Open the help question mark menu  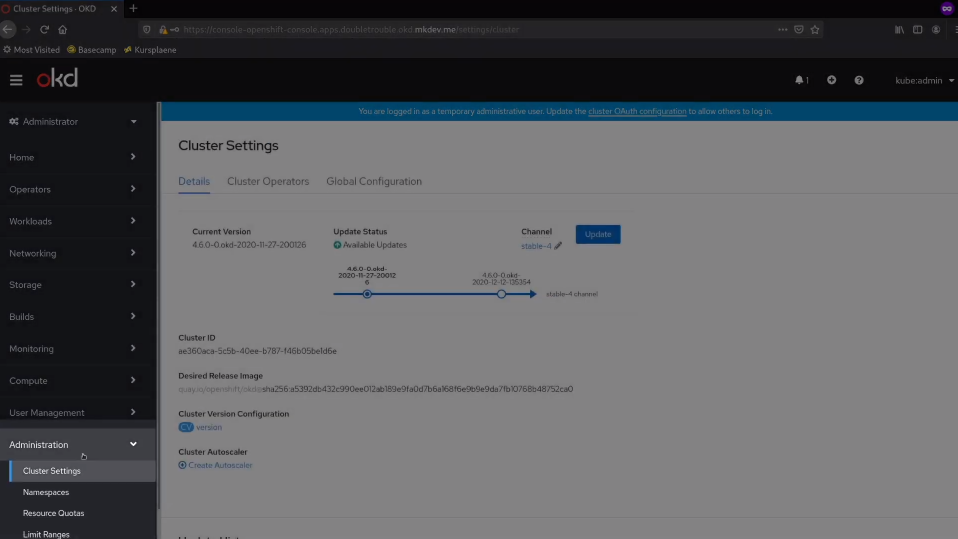[859, 80]
